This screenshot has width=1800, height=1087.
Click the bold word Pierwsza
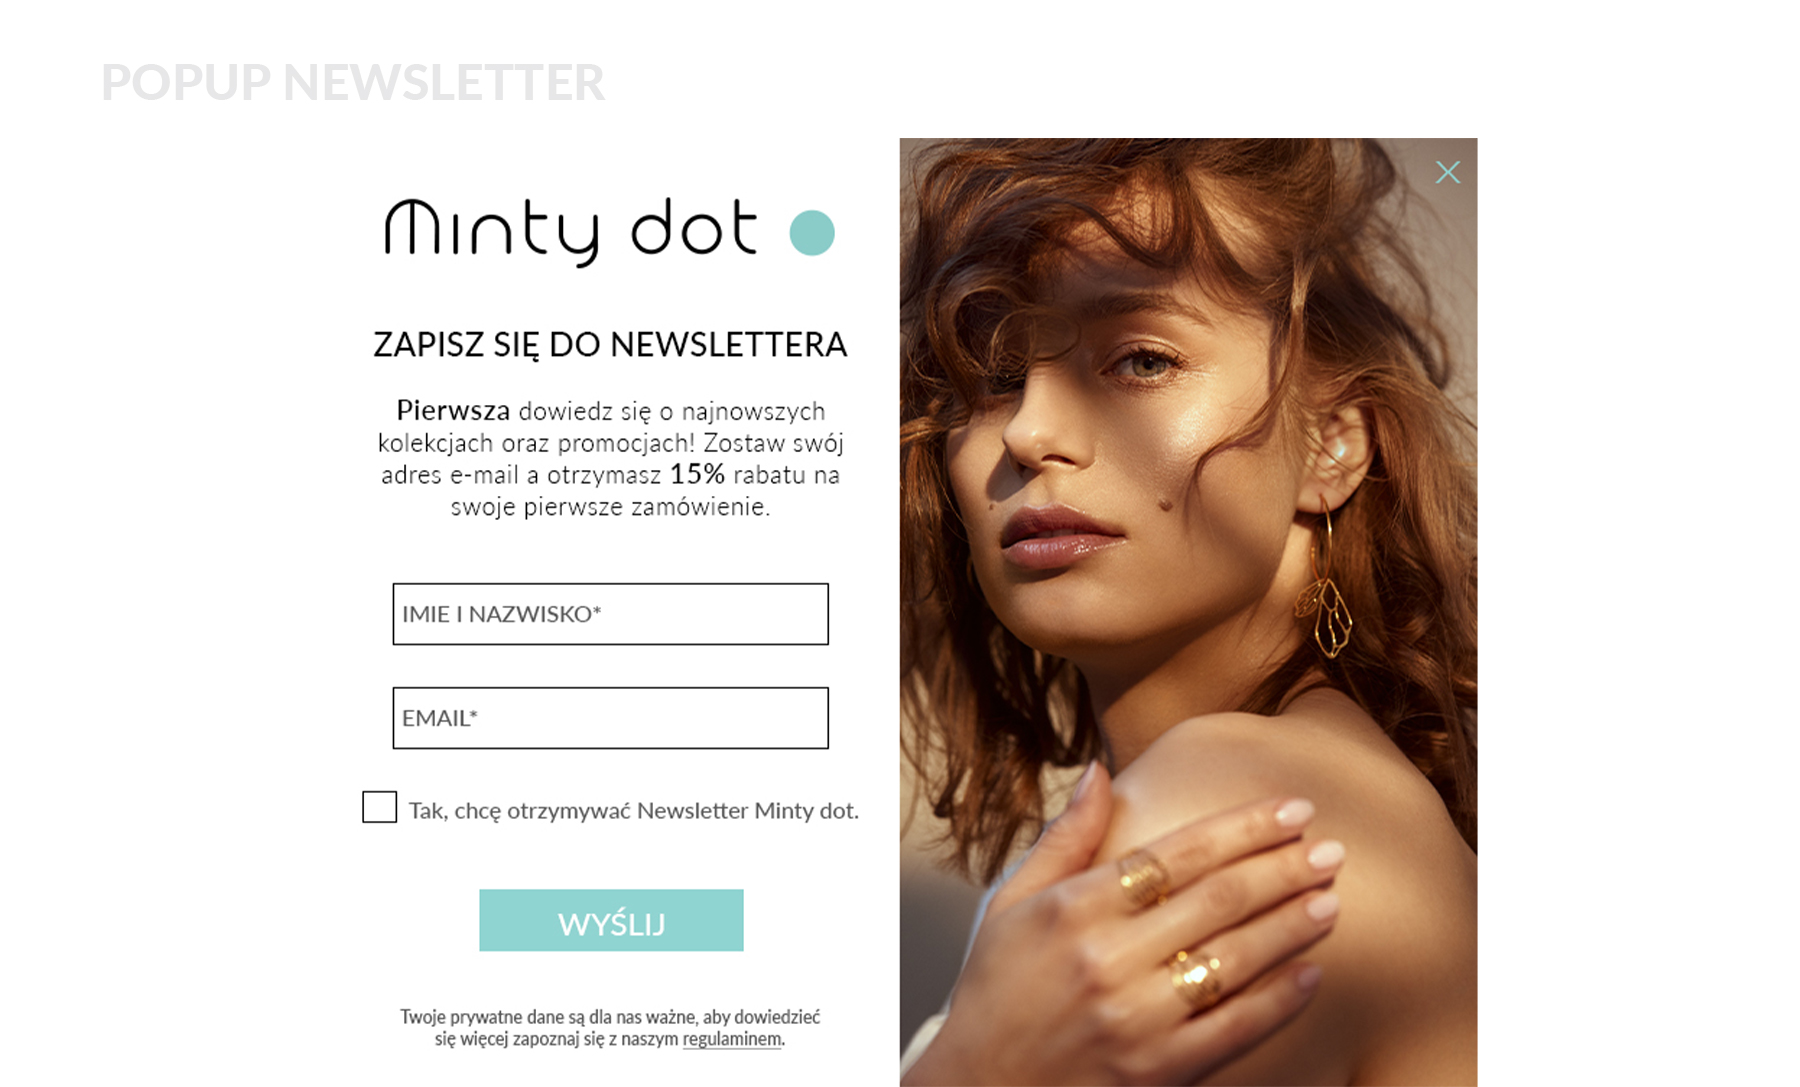453,410
